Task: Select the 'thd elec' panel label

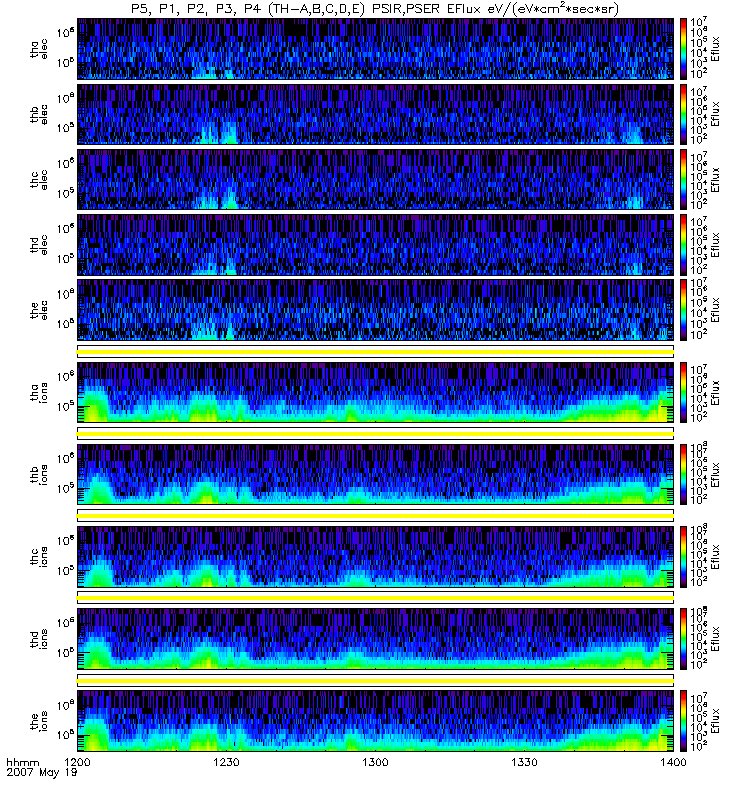Action: tap(39, 245)
